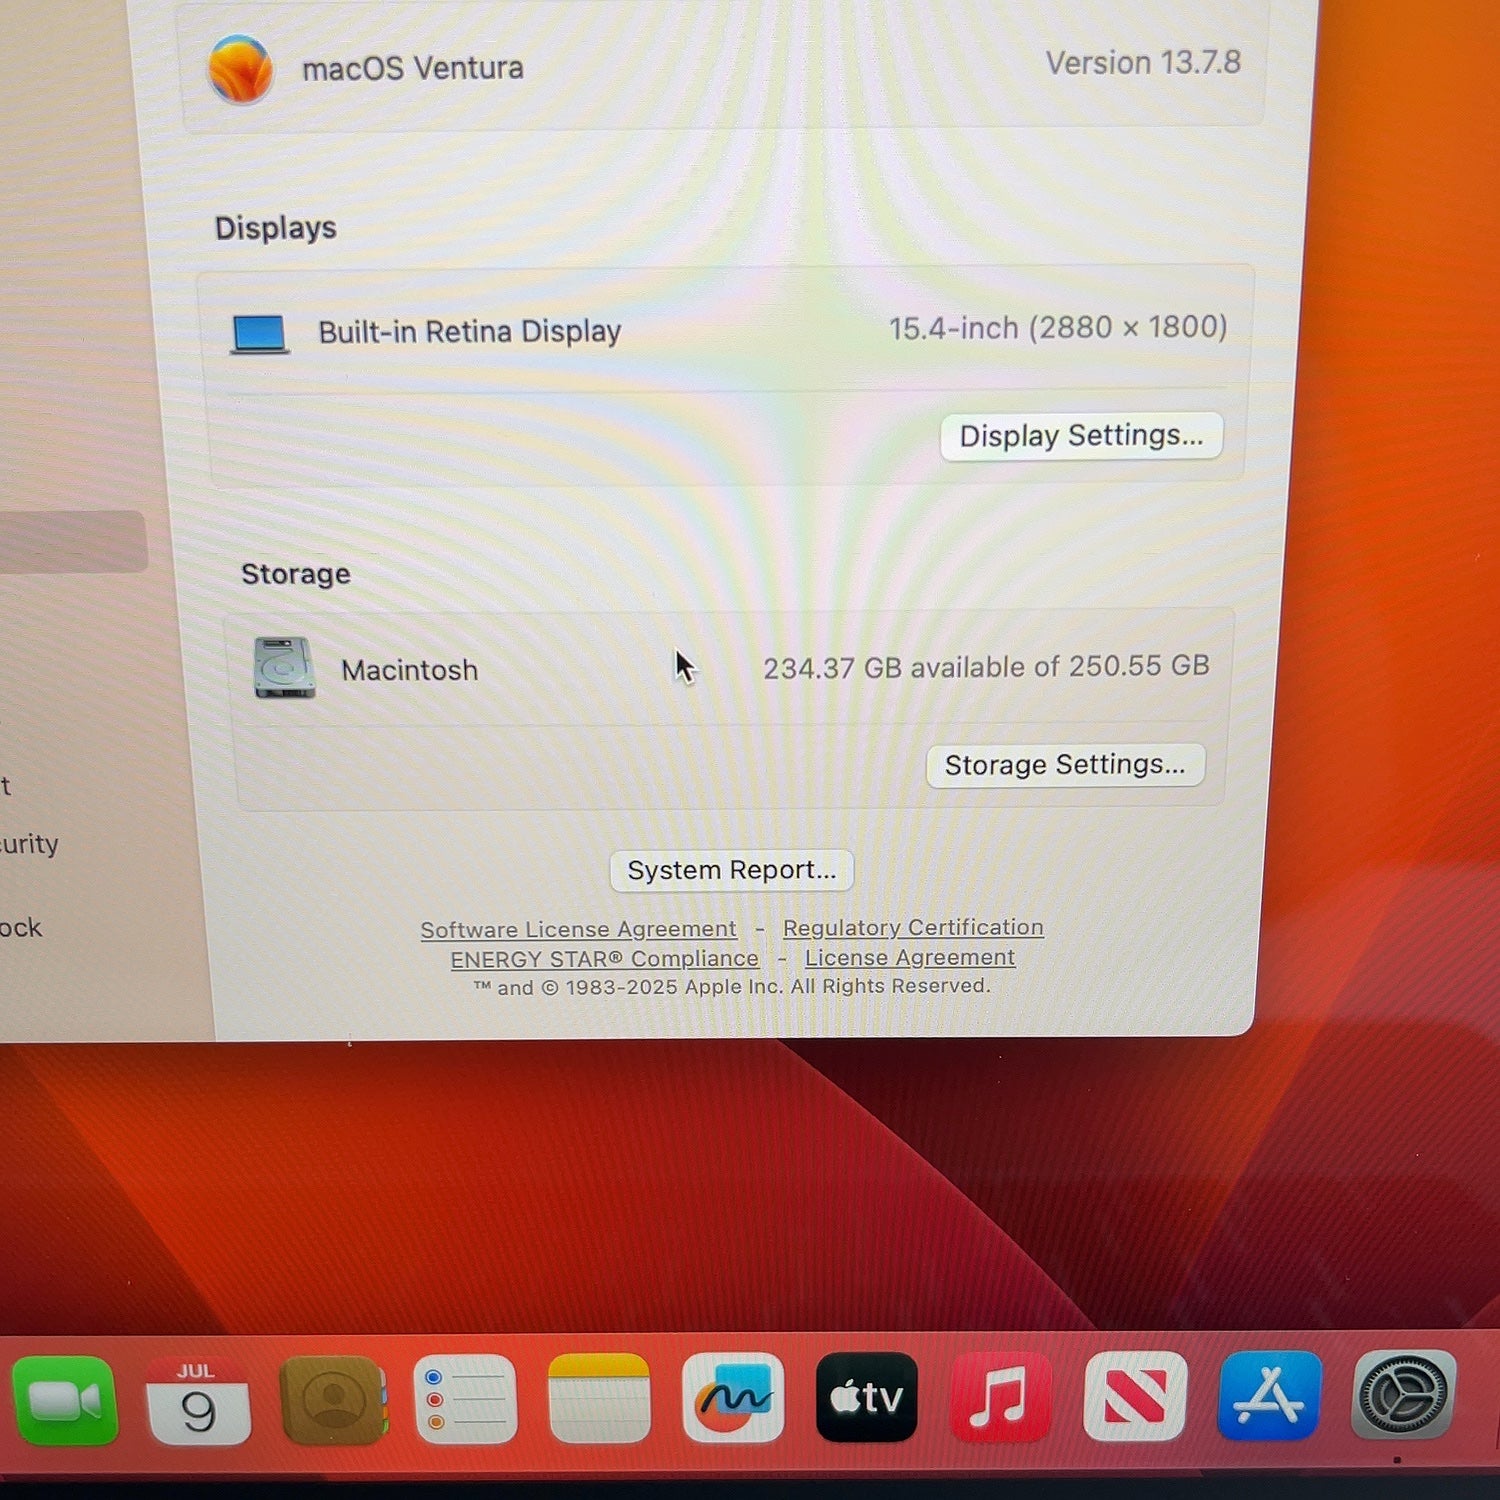Open the Apple TV app
This screenshot has width=1500, height=1500.
[x=867, y=1397]
